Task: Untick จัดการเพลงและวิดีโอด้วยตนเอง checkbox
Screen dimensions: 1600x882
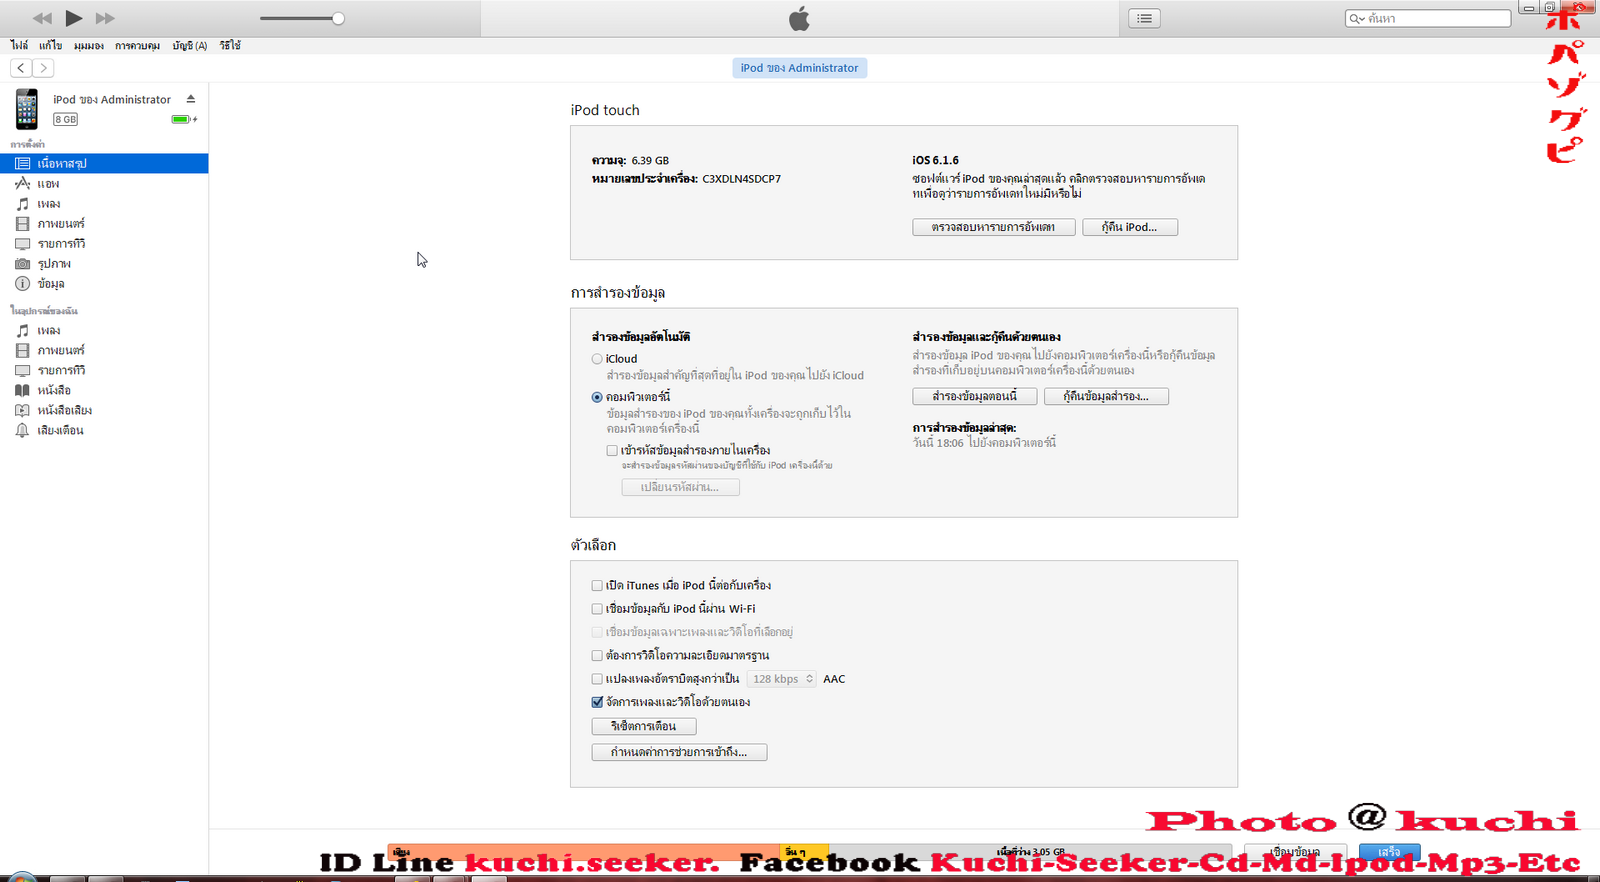Action: (597, 702)
